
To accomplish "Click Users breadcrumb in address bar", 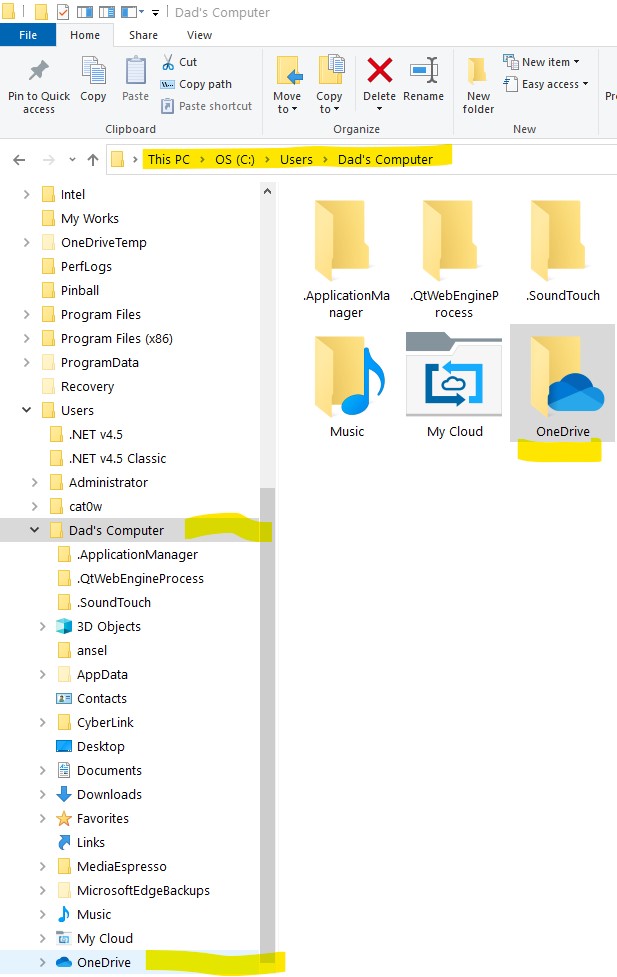I will [x=296, y=160].
